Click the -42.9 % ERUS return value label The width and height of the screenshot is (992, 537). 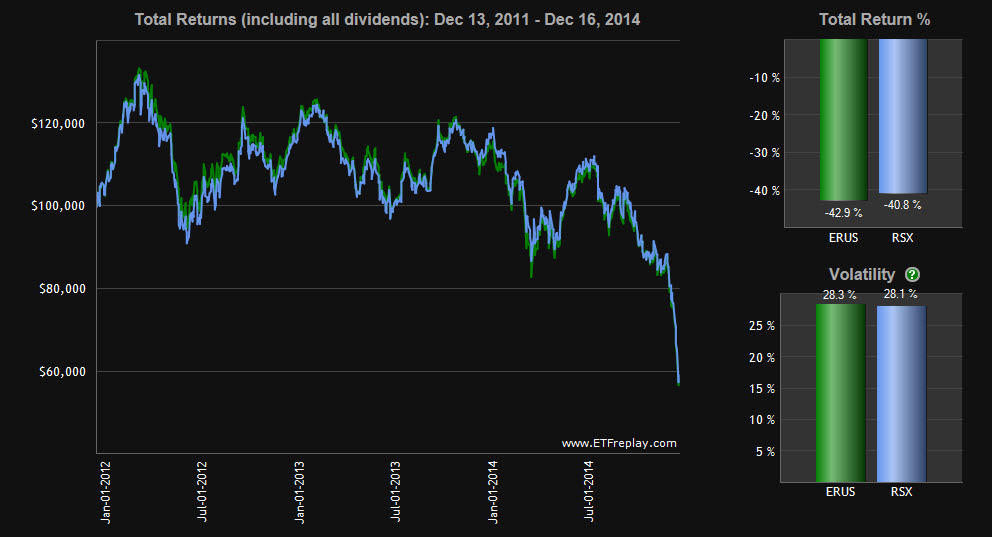coord(843,214)
